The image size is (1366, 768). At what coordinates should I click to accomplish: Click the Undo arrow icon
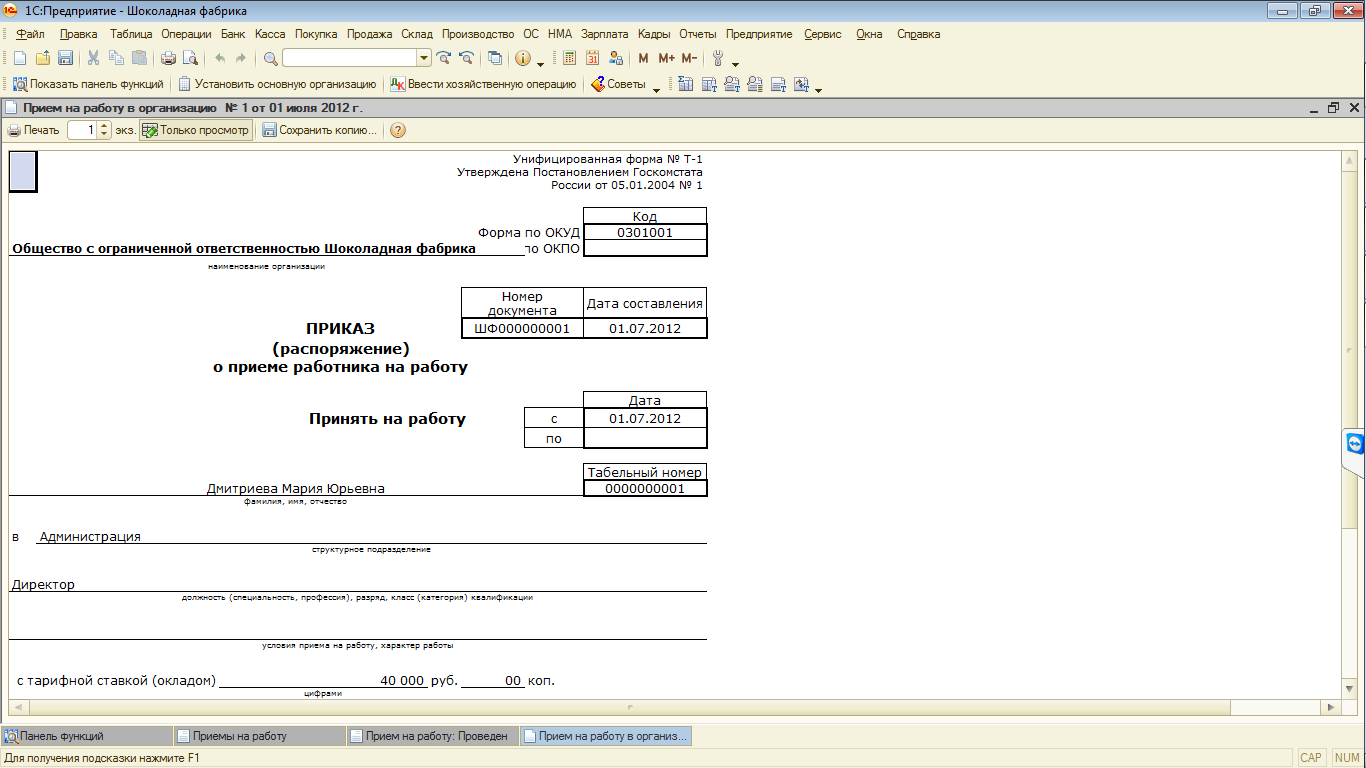[x=219, y=58]
